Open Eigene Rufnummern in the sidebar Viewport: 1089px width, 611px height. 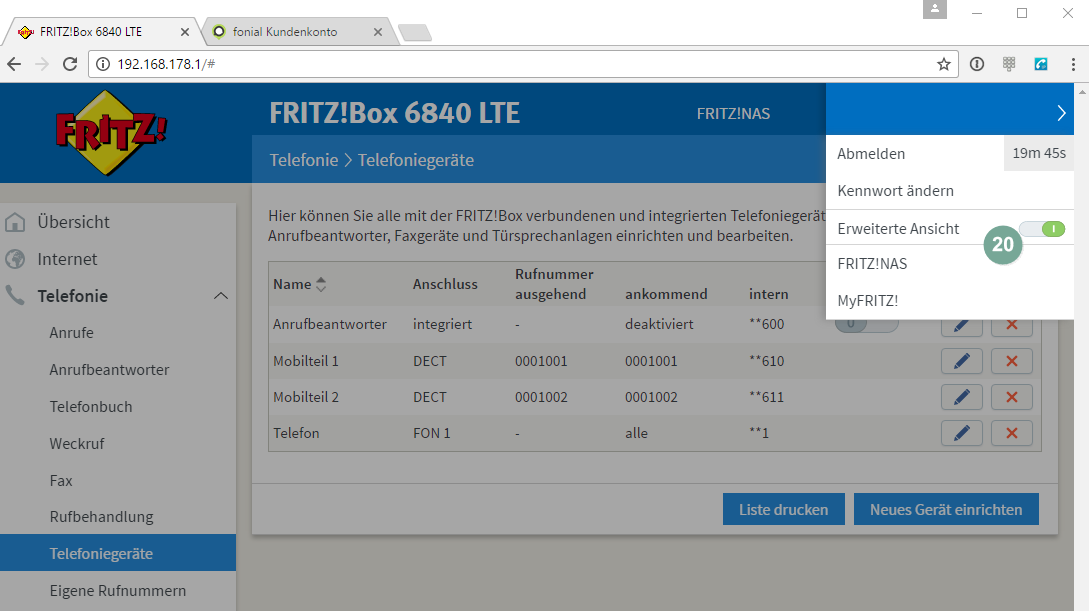tap(118, 590)
